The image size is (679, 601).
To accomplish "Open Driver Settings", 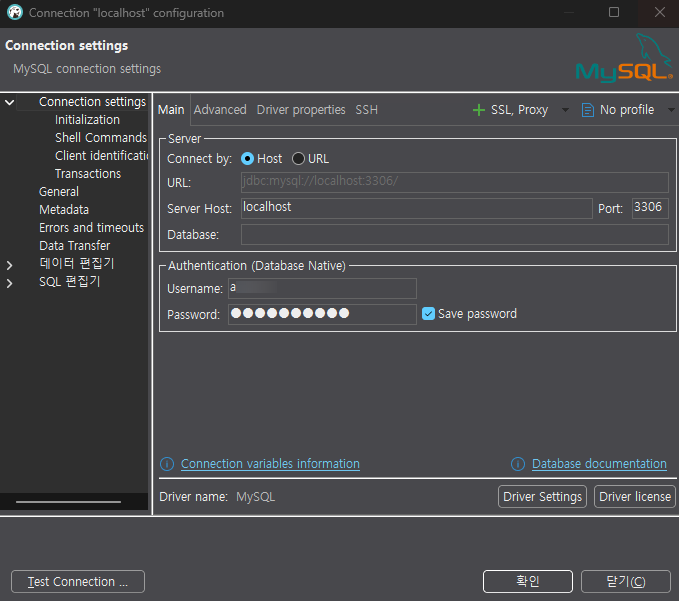I will click(x=542, y=497).
